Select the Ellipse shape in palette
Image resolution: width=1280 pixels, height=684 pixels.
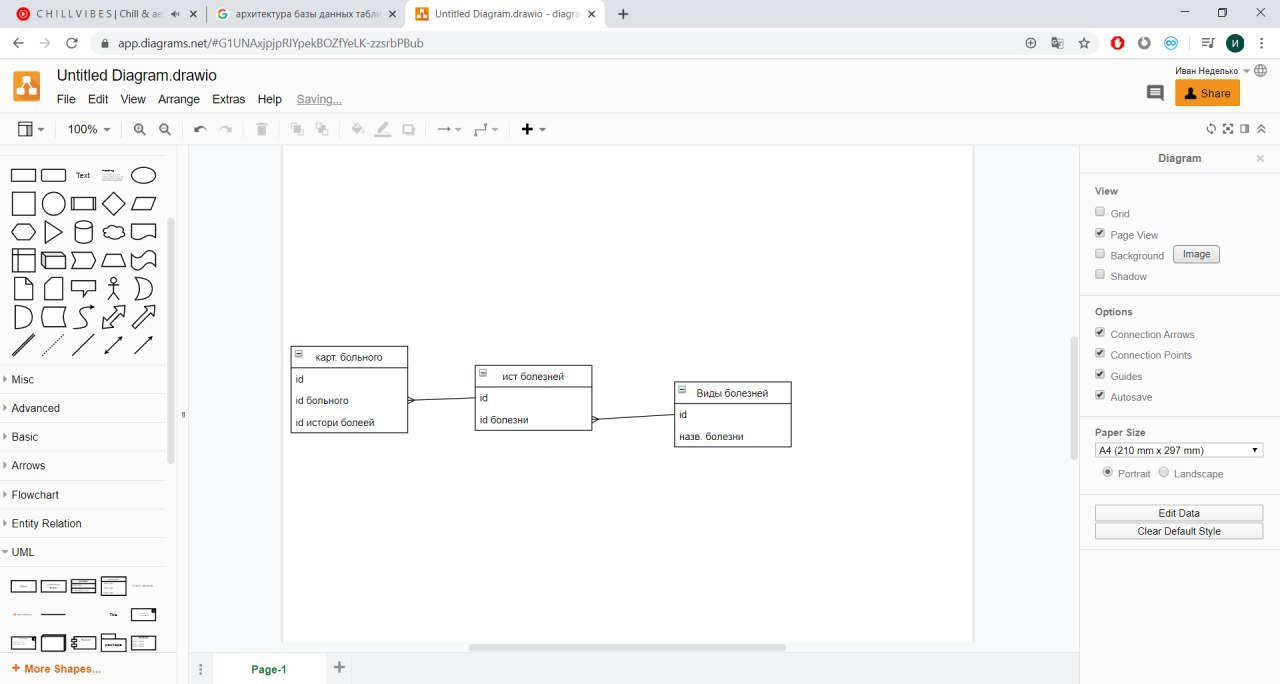(144, 175)
